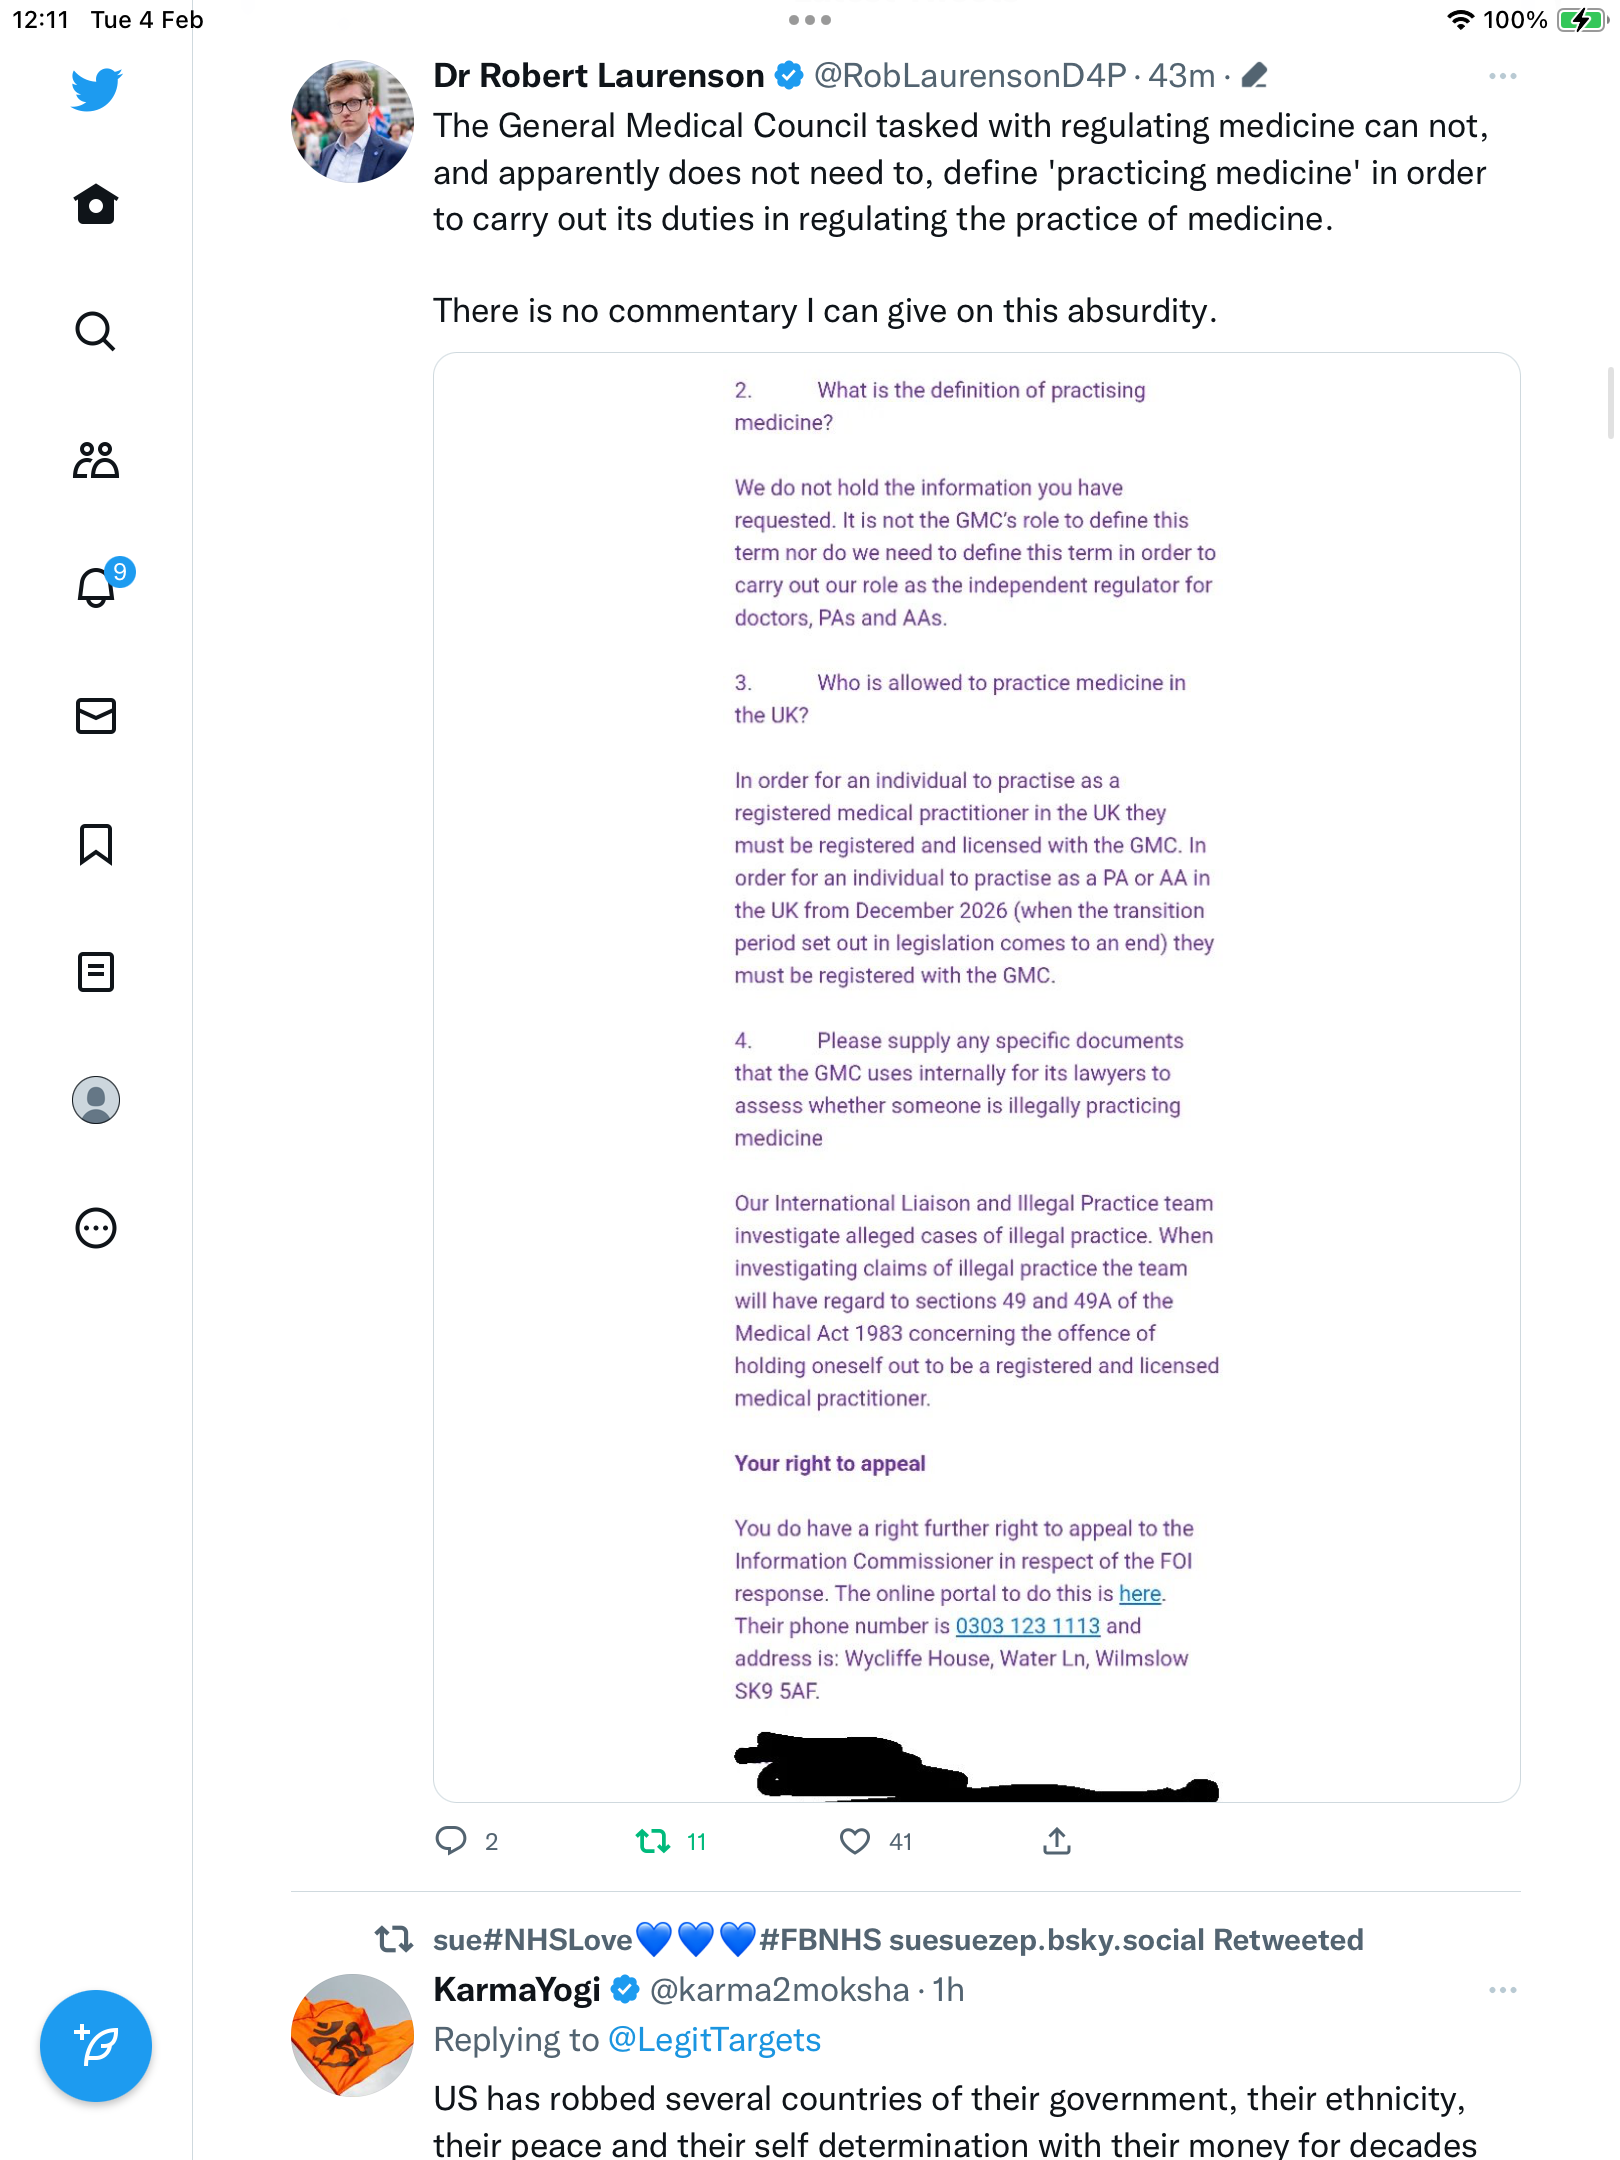Open the Search magnifier icon

pyautogui.click(x=96, y=331)
